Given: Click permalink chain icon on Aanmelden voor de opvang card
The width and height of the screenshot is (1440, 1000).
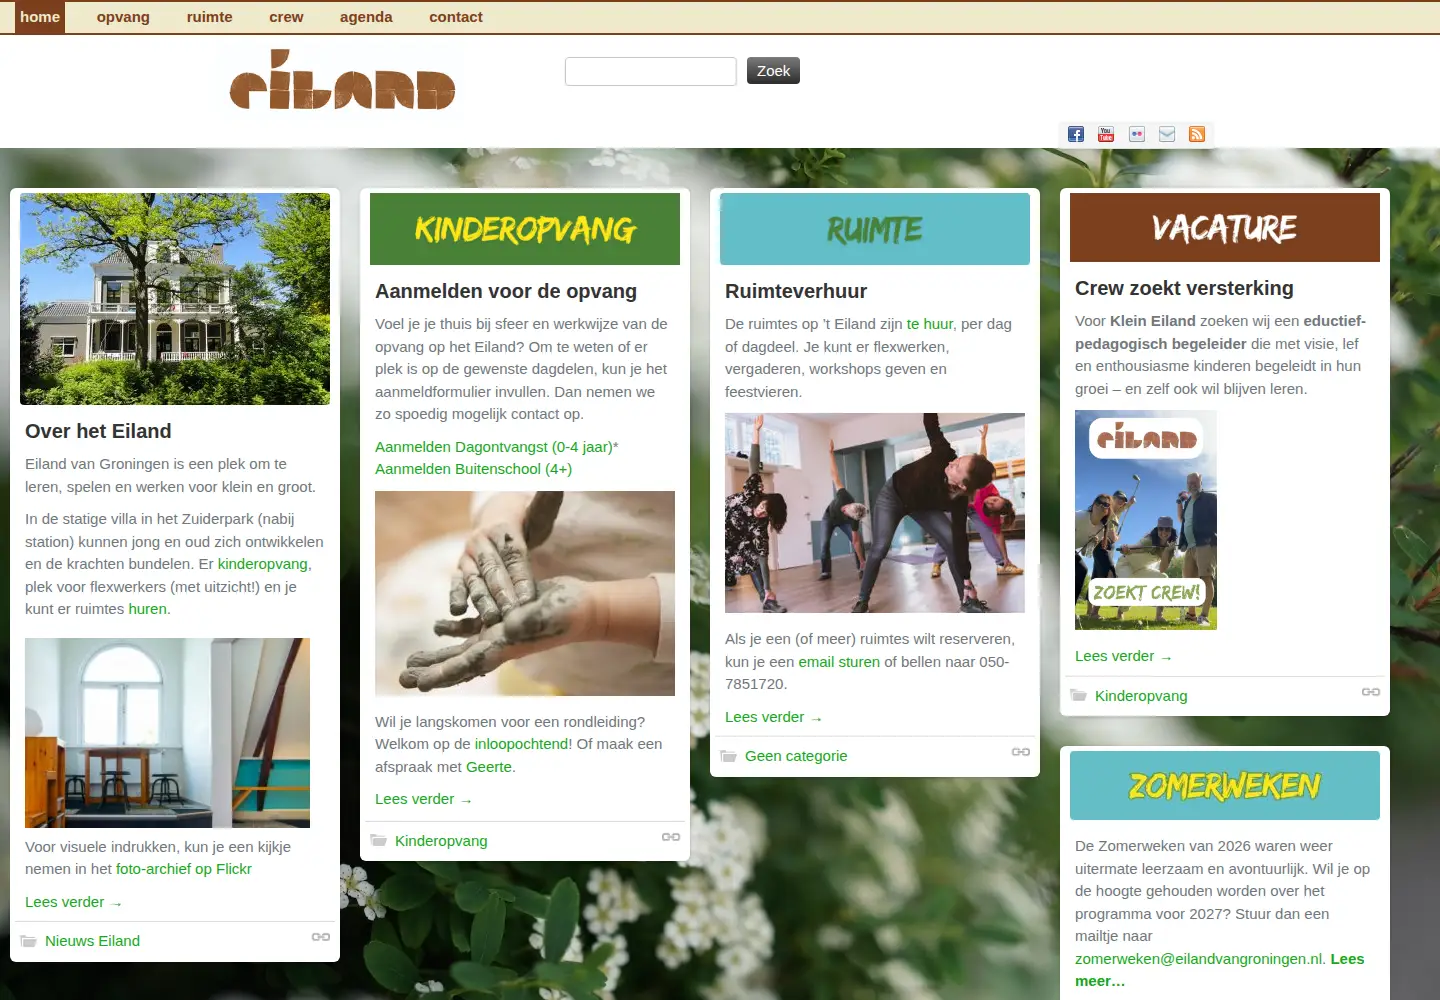Looking at the screenshot, I should coord(671,837).
